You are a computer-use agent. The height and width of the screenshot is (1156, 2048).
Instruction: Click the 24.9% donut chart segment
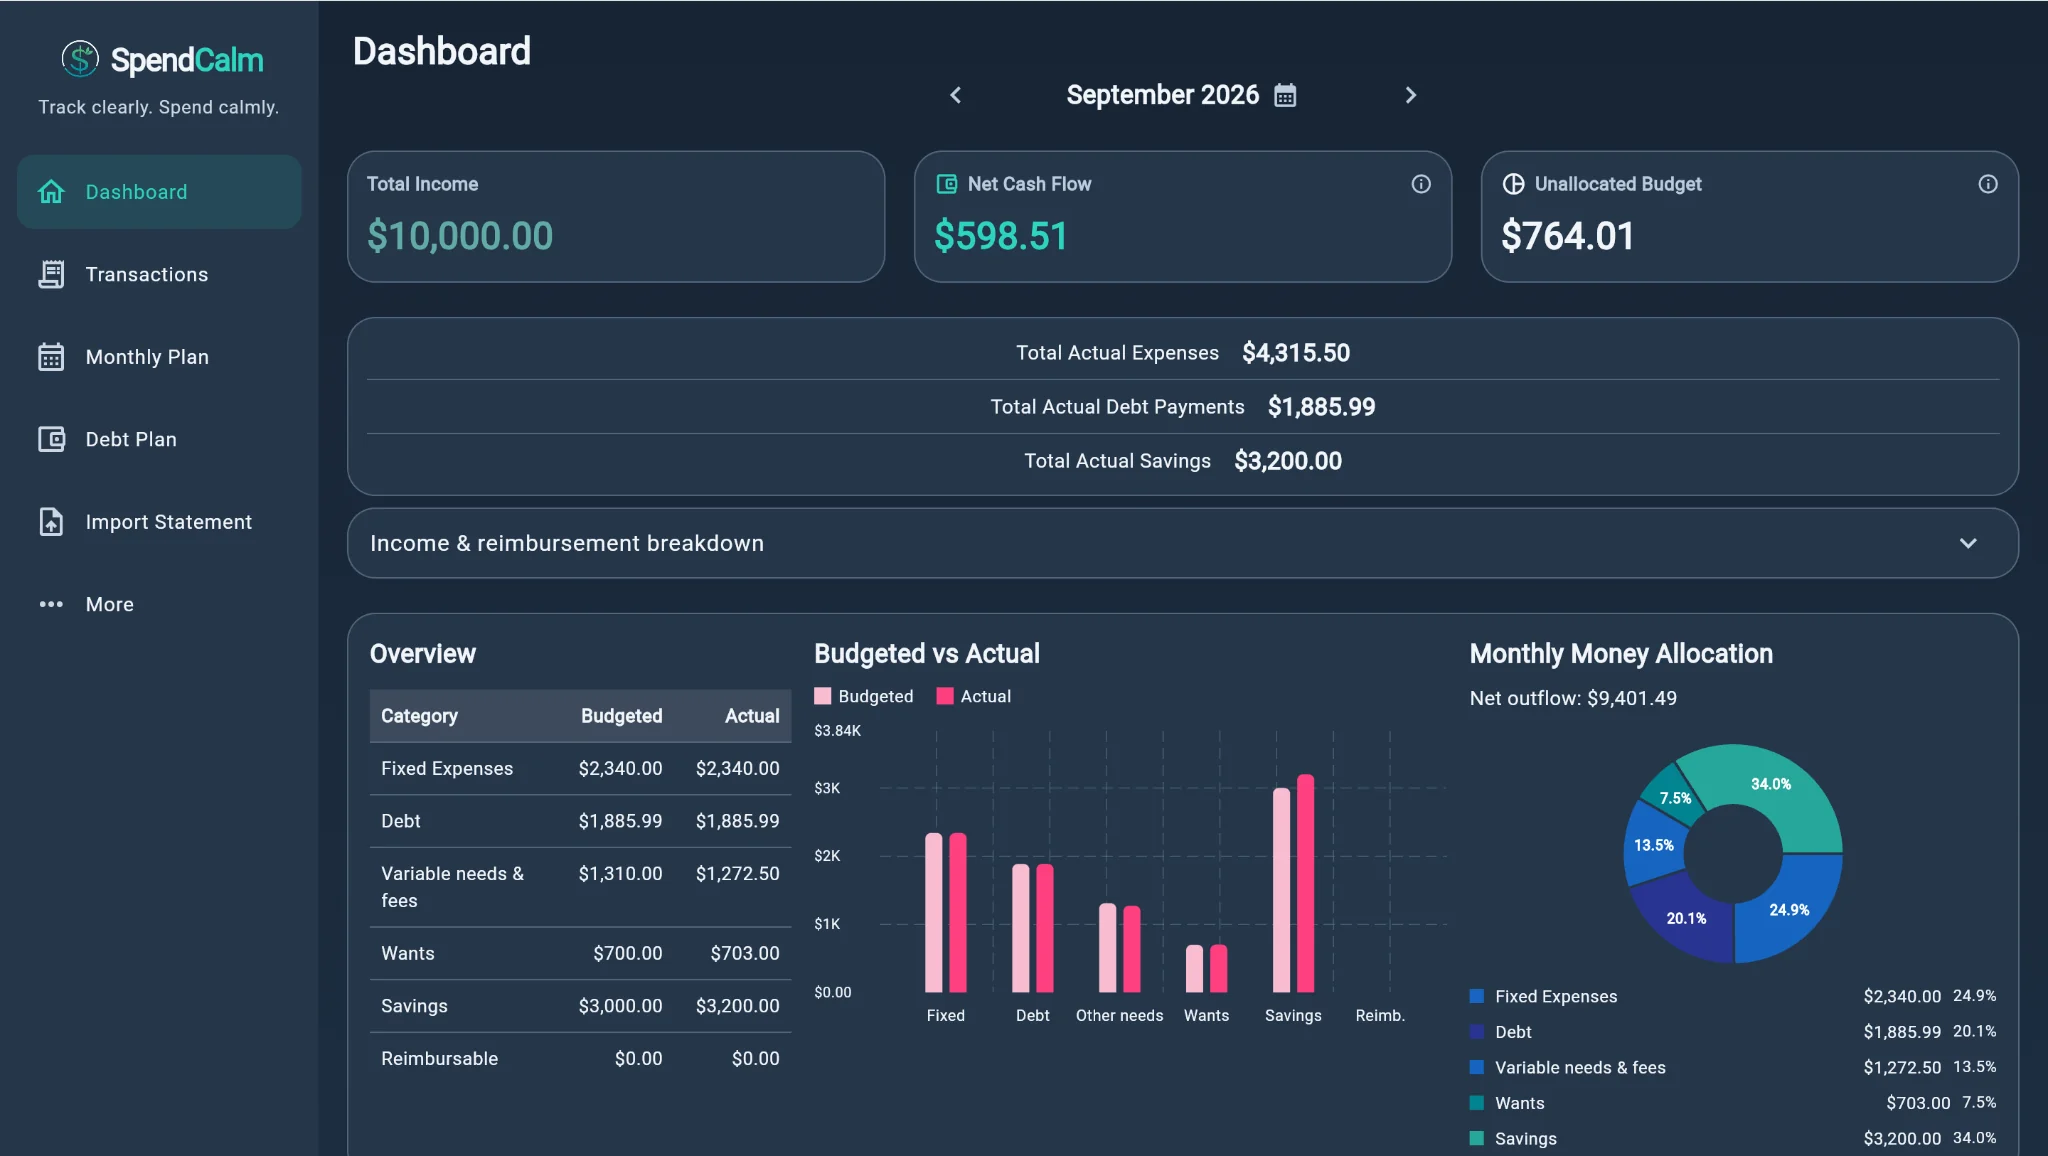[1789, 909]
